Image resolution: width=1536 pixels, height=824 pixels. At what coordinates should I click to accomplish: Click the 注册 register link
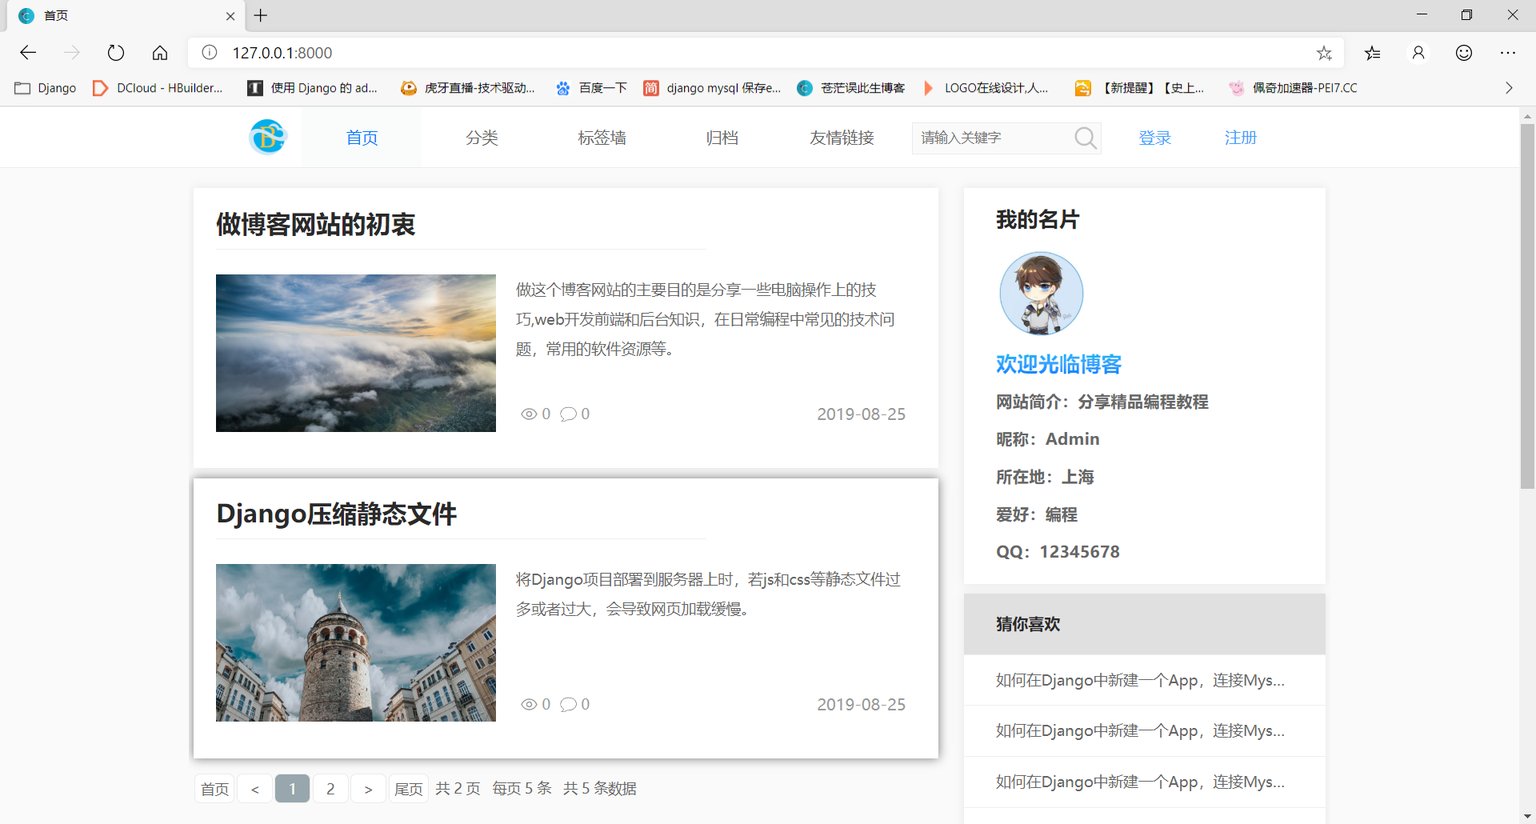coord(1240,138)
